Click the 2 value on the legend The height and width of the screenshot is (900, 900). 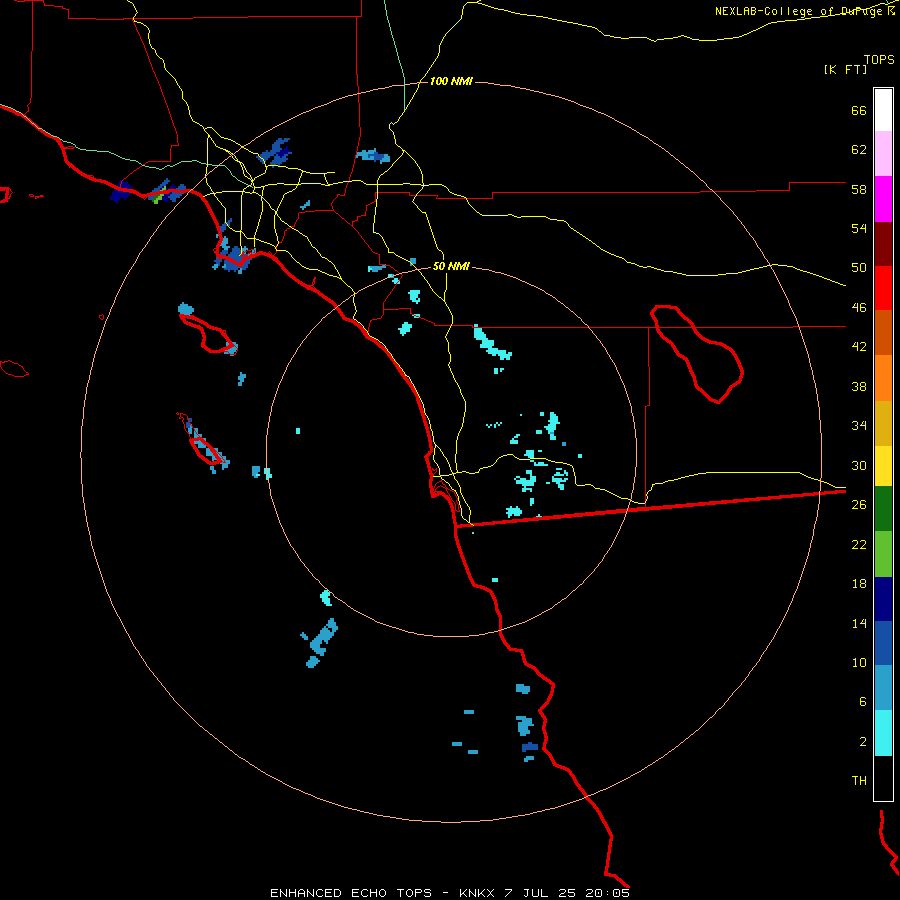coord(863,742)
